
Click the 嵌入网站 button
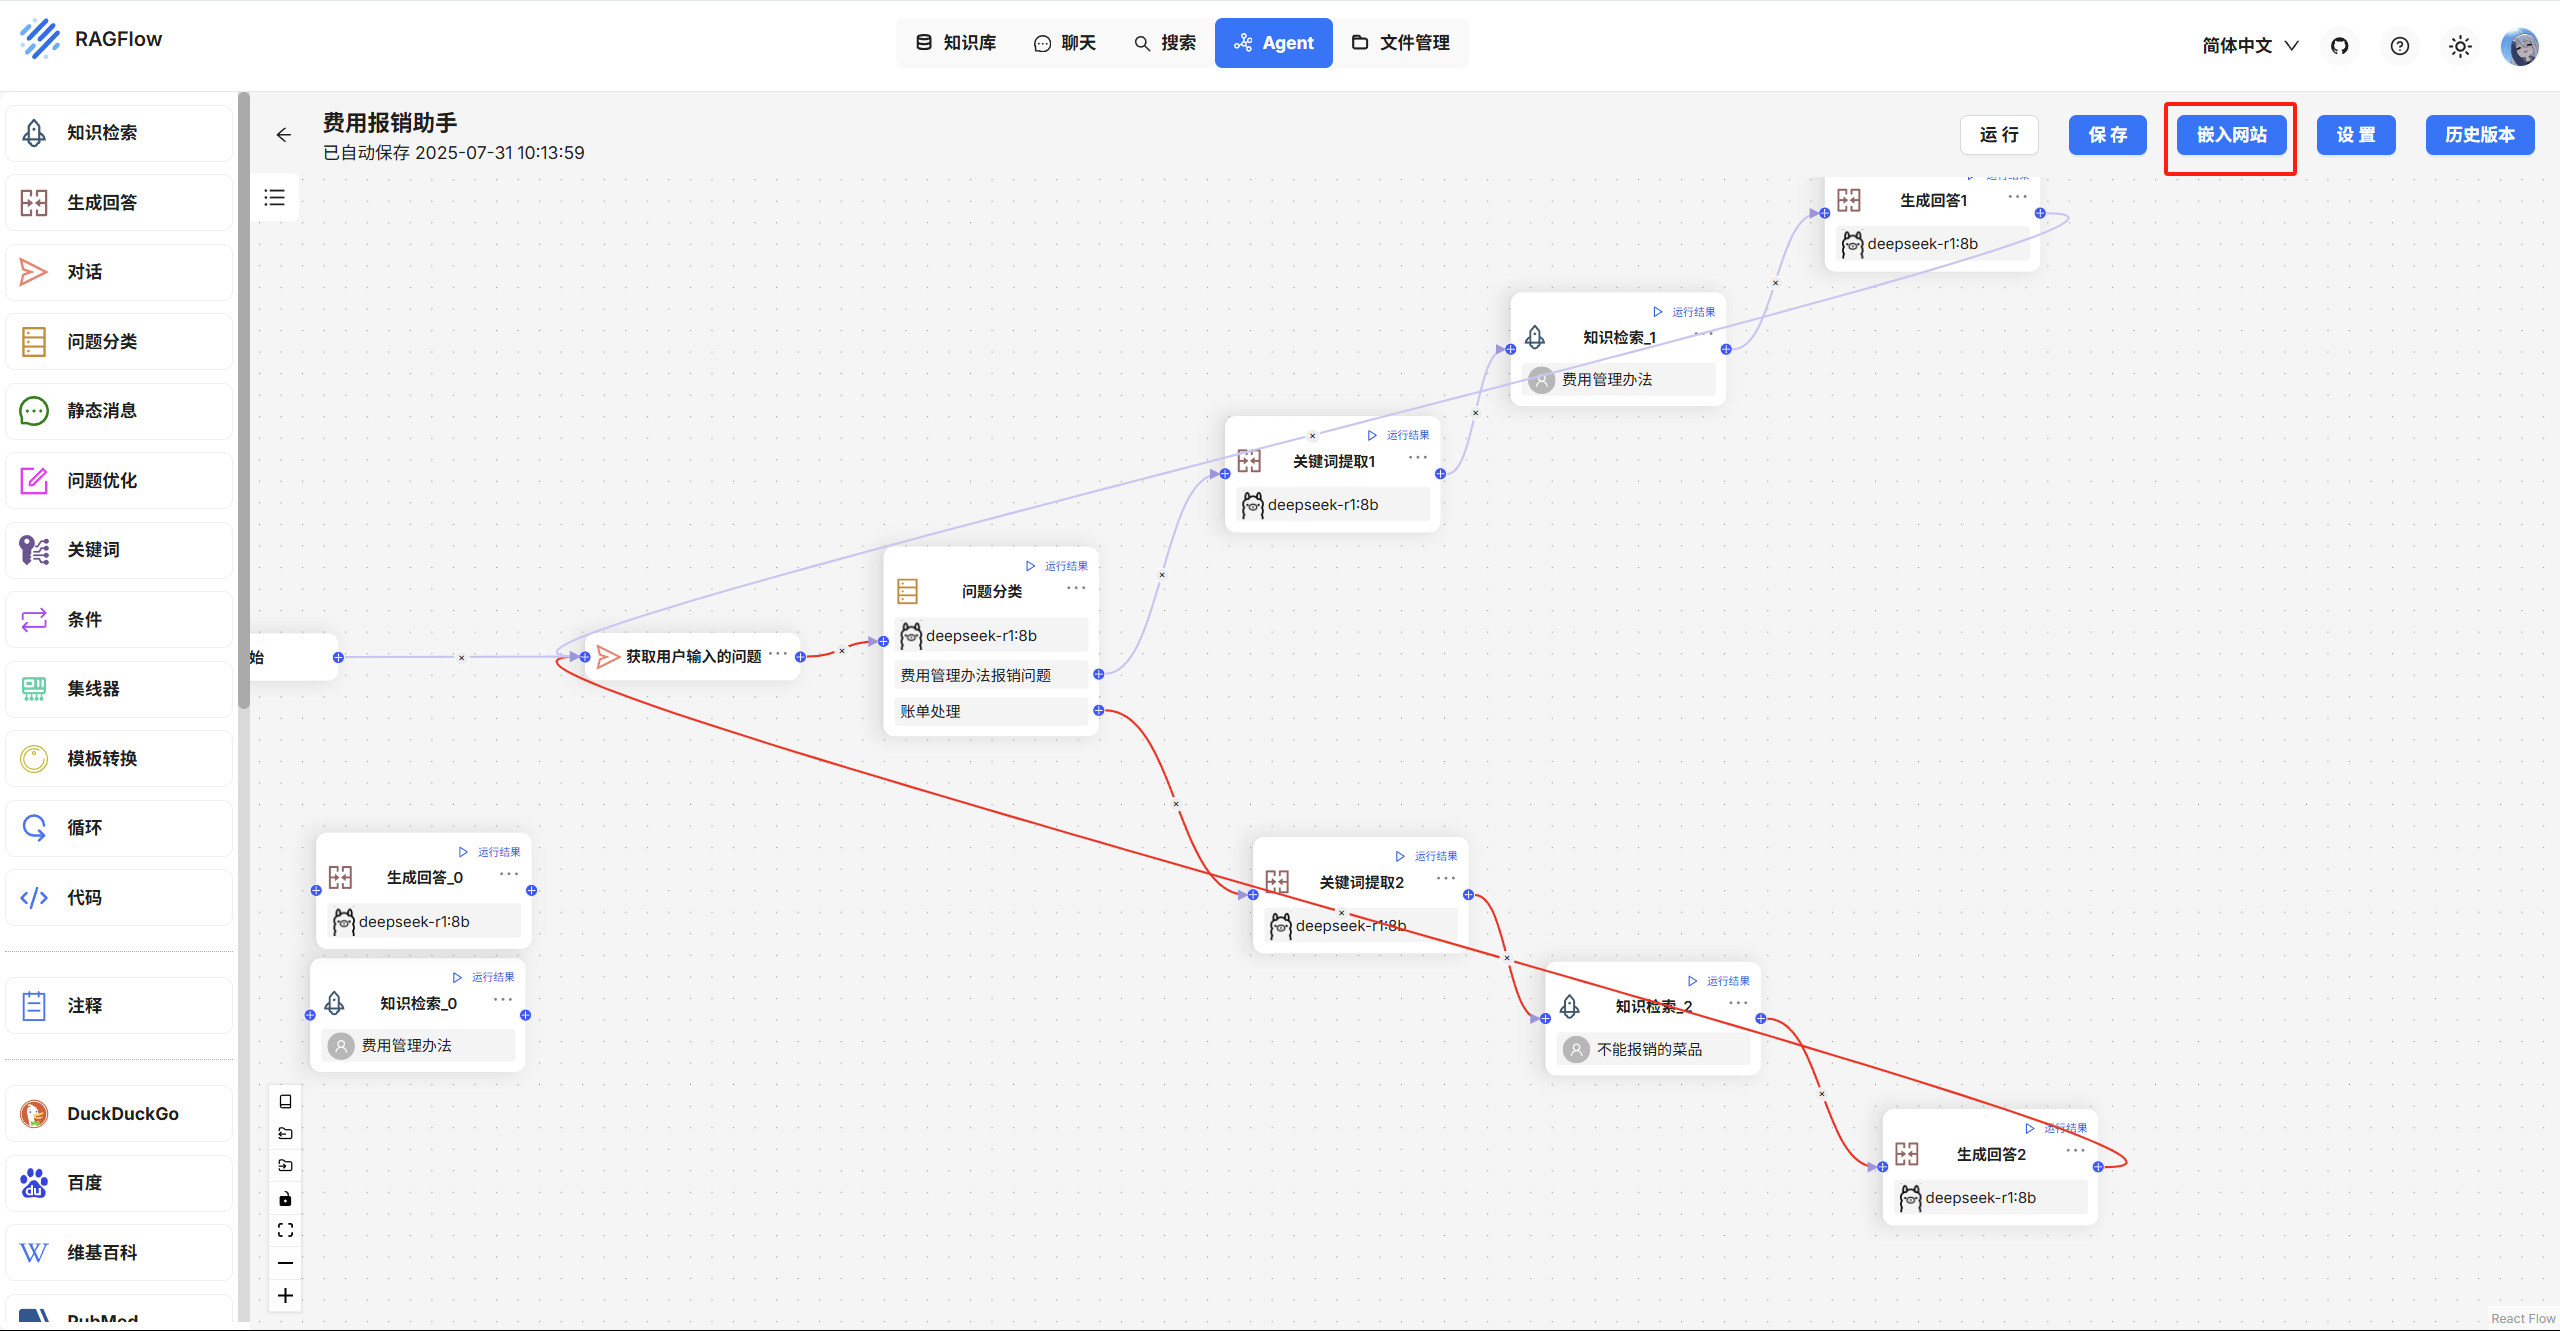2229,134
